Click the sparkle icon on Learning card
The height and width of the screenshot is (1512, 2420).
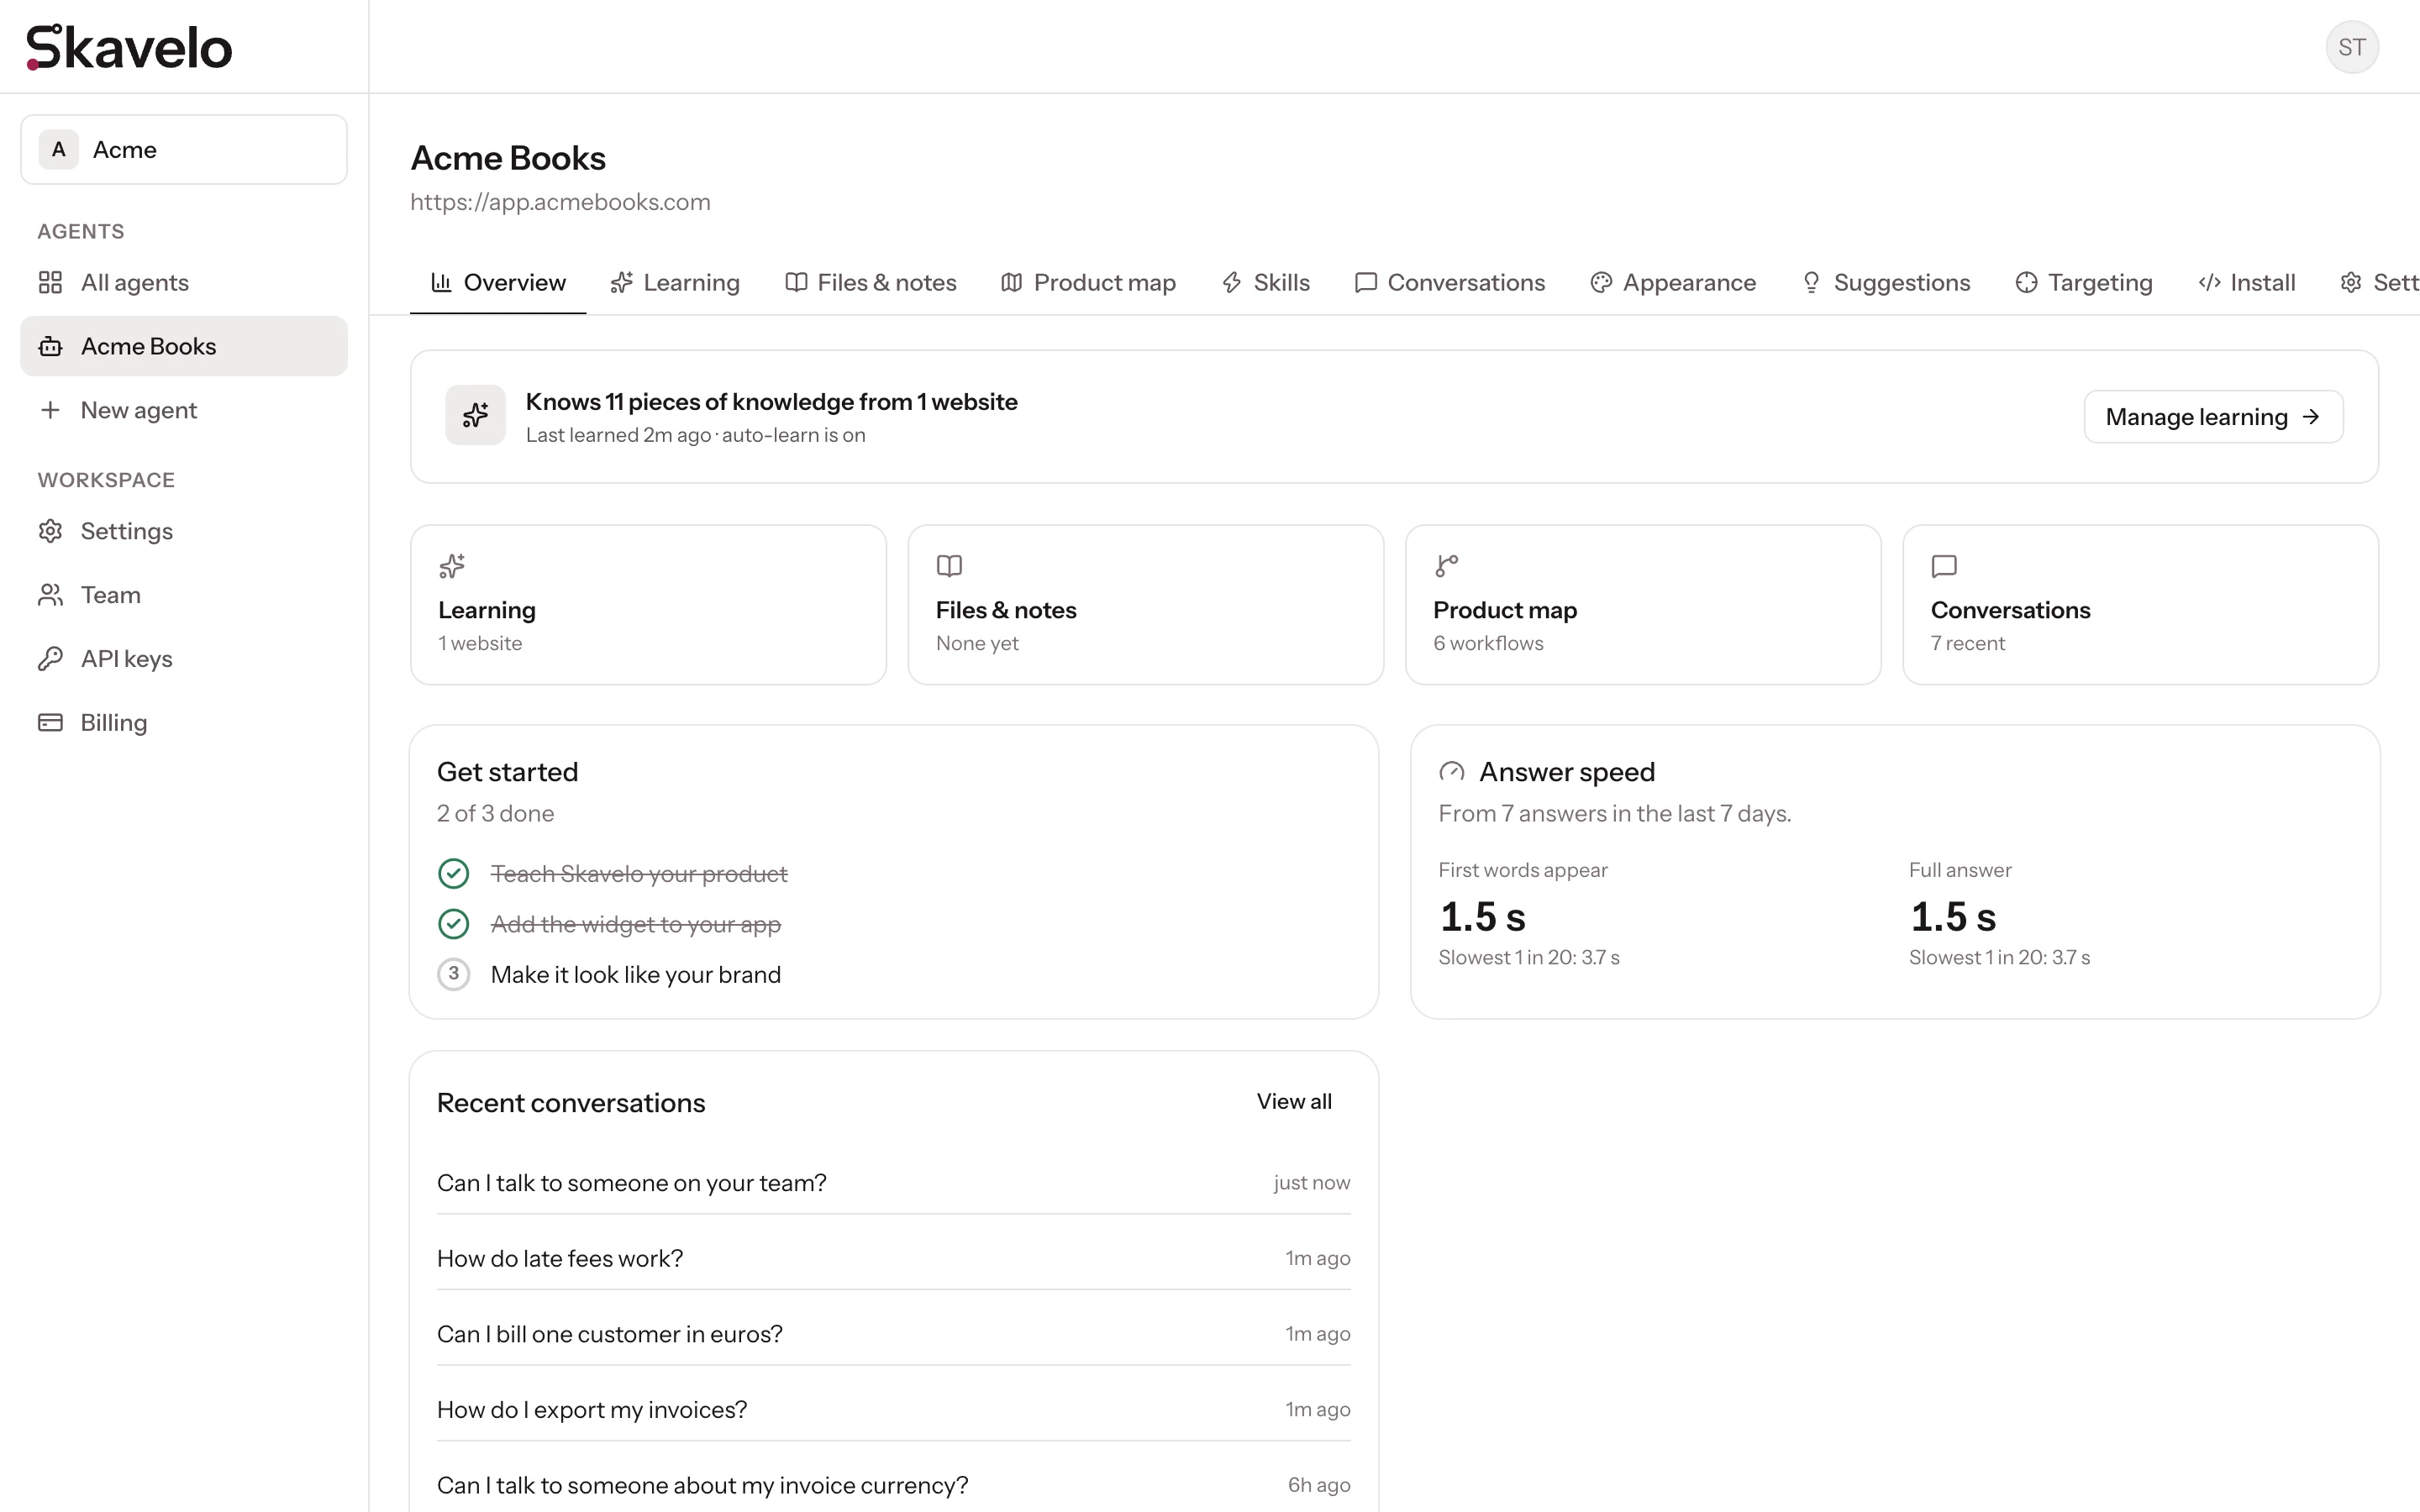452,566
